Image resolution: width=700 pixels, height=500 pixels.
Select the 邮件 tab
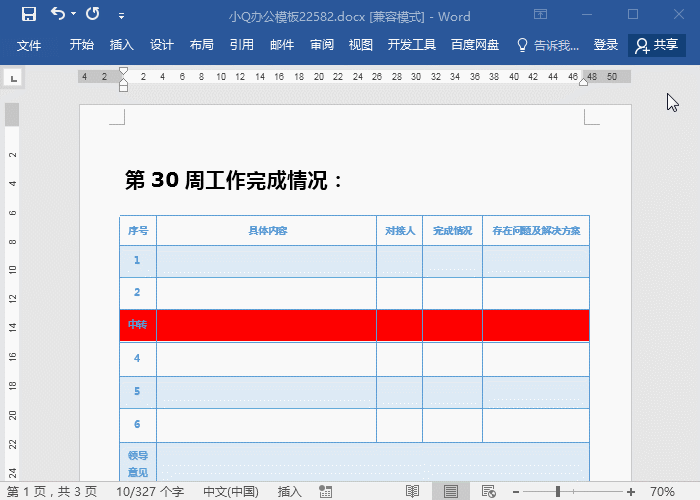tap(282, 45)
